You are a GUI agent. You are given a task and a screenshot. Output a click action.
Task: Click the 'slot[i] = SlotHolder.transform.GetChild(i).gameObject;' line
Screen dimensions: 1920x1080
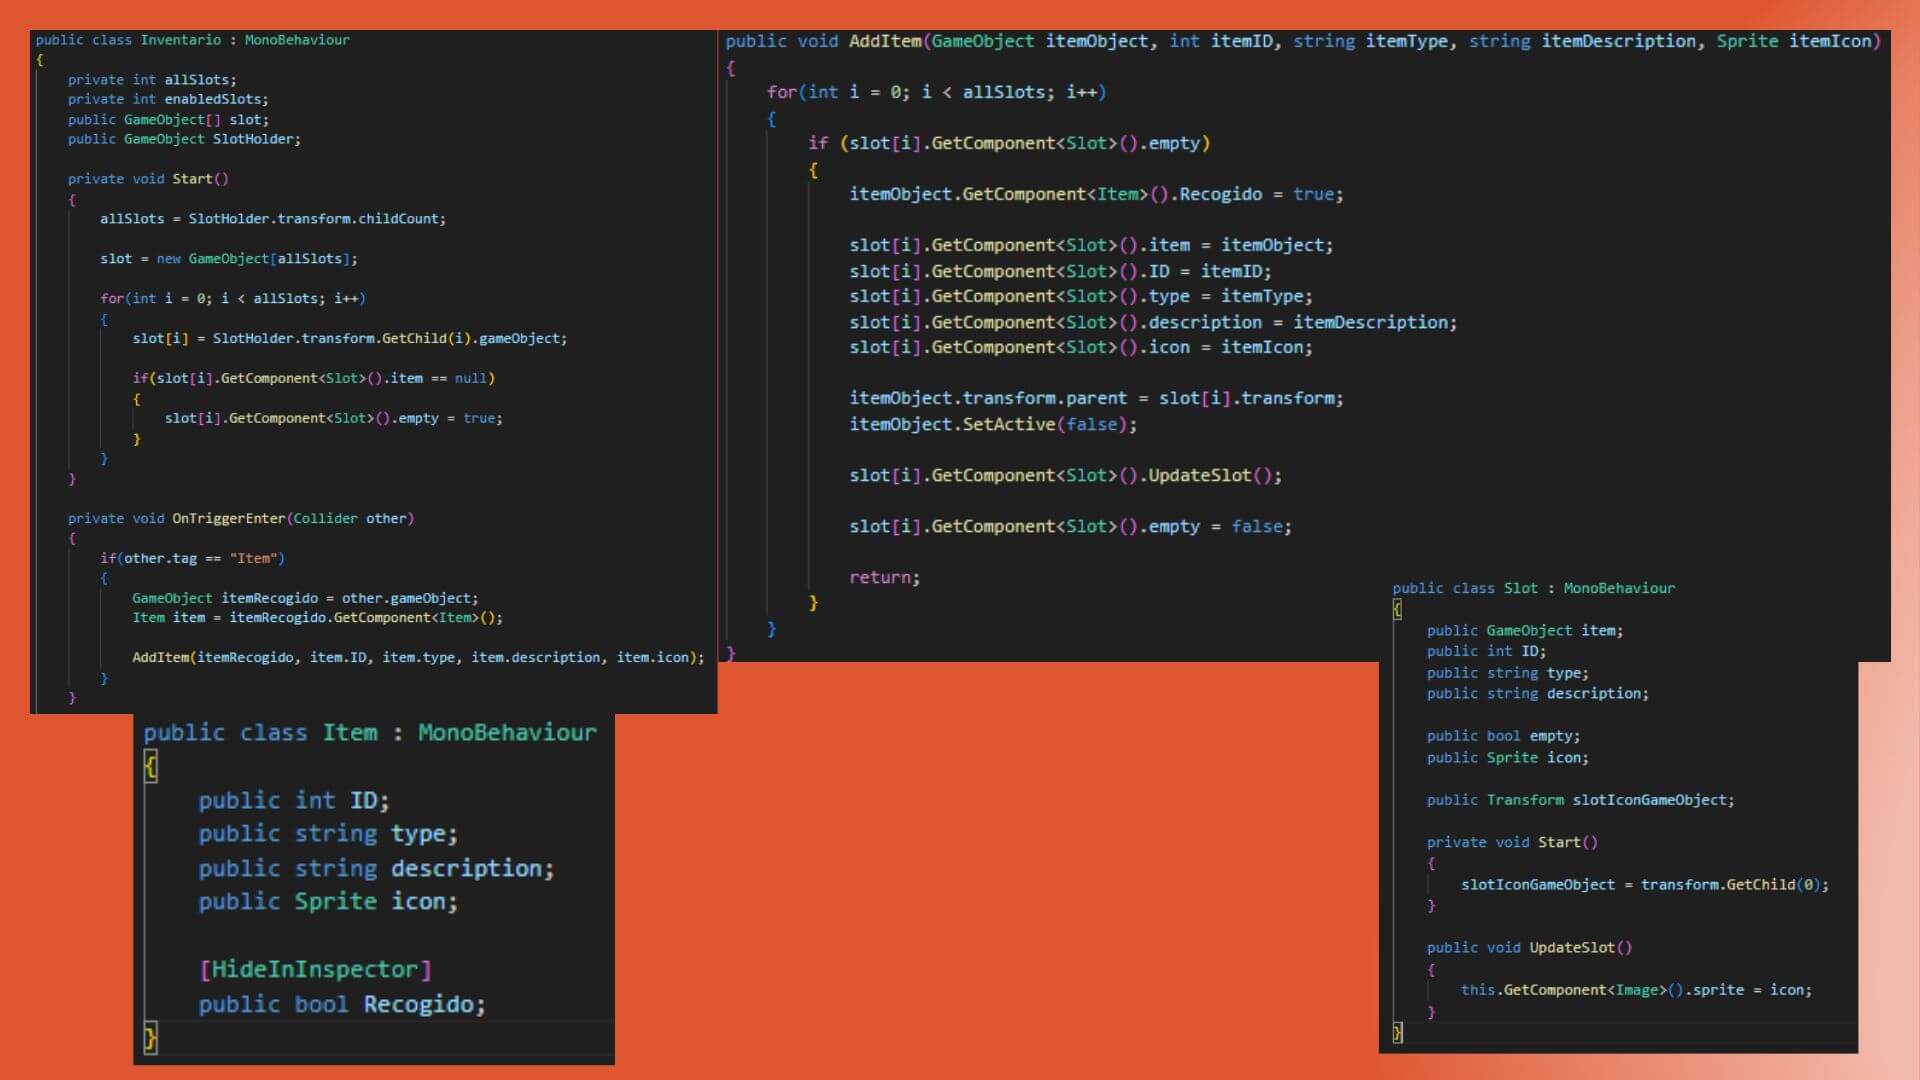click(350, 339)
